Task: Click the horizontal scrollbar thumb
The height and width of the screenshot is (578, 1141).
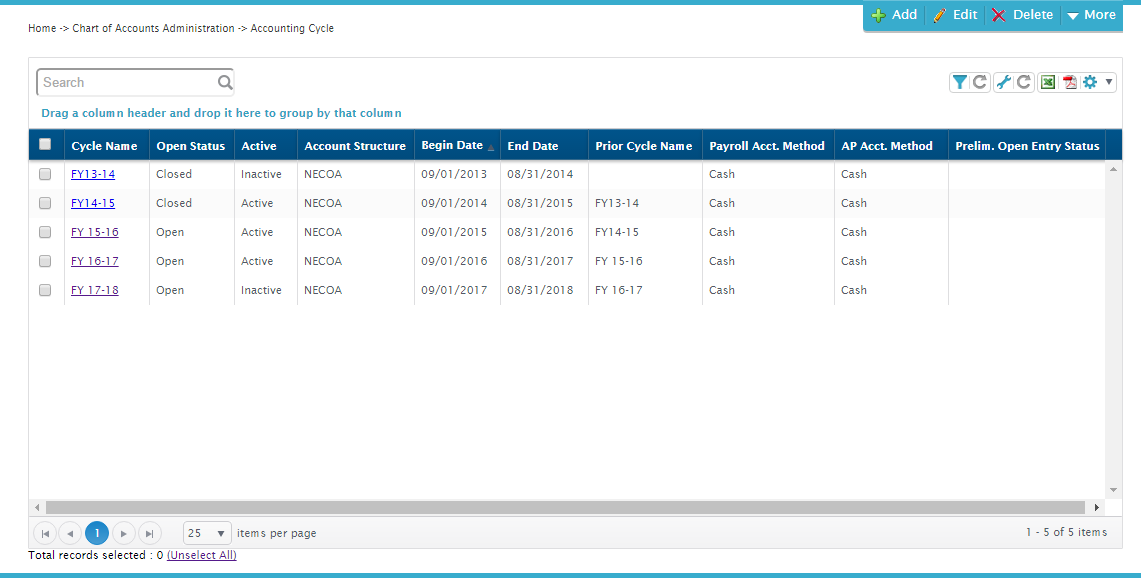Action: pyautogui.click(x=565, y=507)
